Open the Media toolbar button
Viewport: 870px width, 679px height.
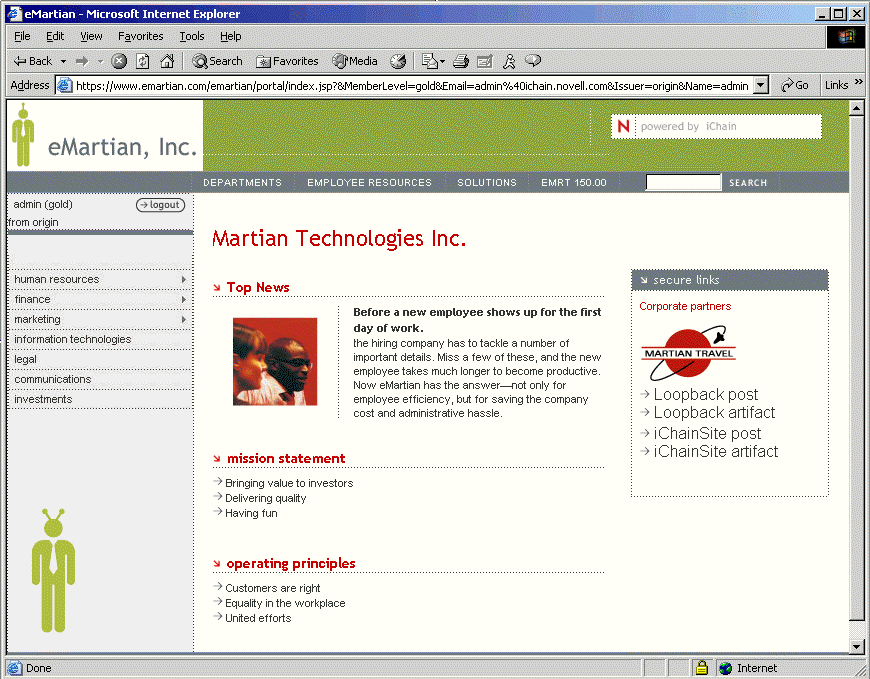pyautogui.click(x=355, y=61)
